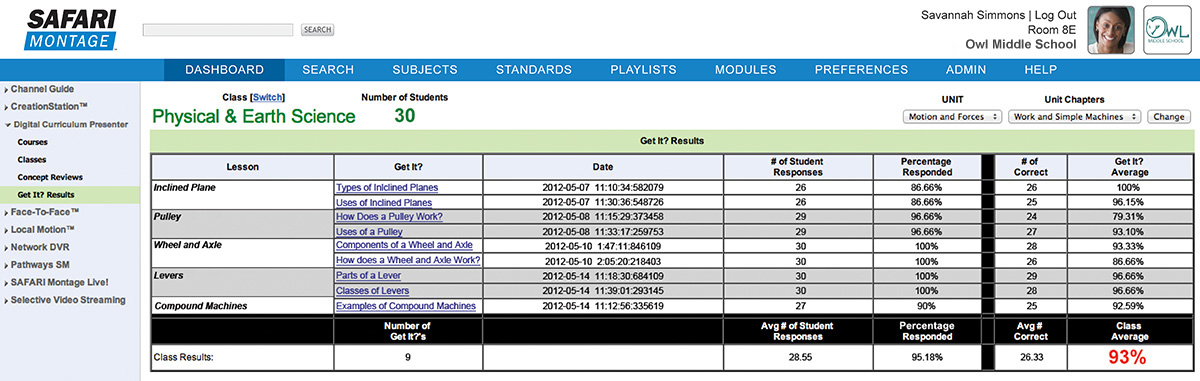Open Types of Inclined Planes link

[387, 187]
